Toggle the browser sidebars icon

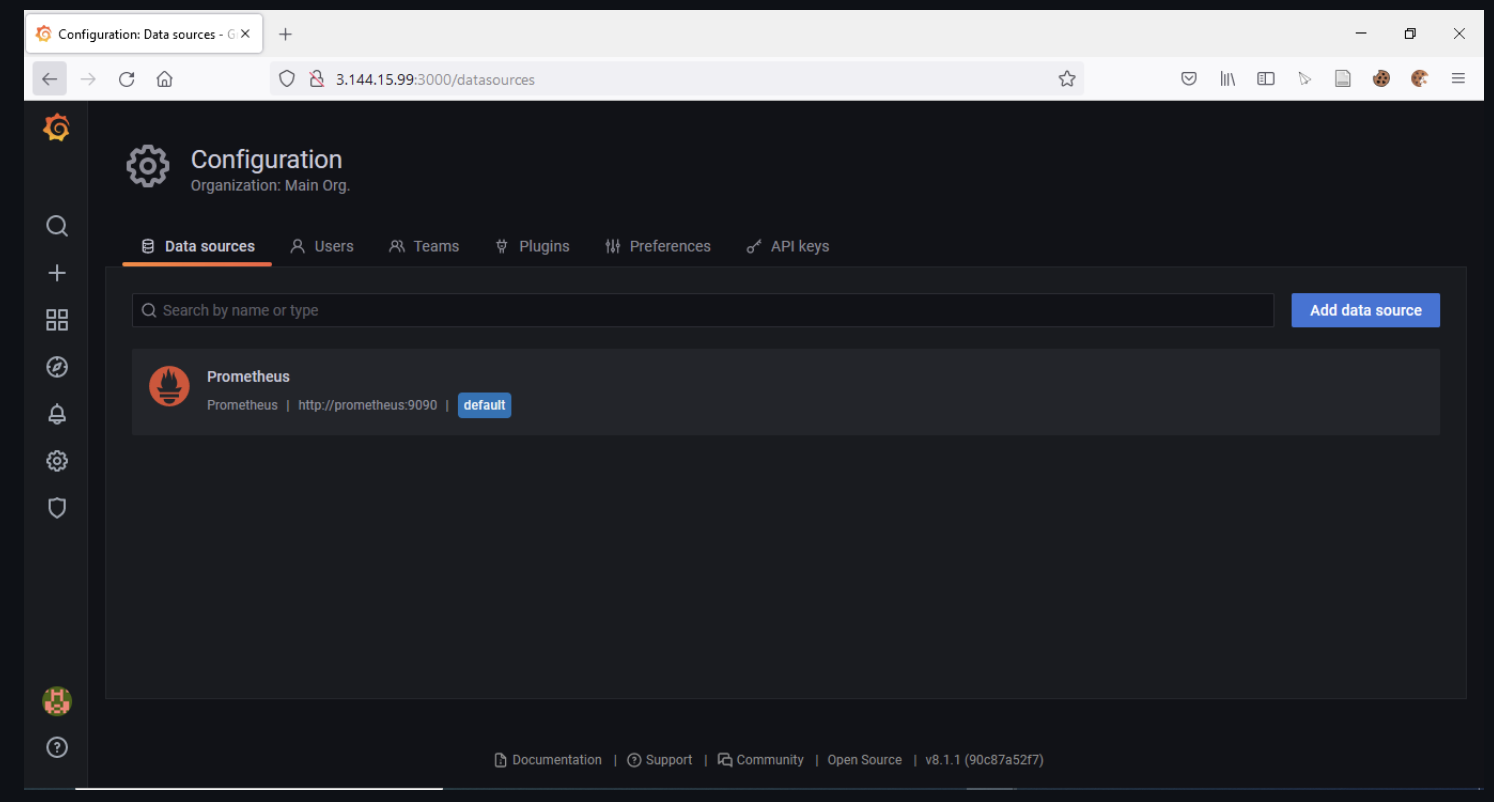(1266, 78)
